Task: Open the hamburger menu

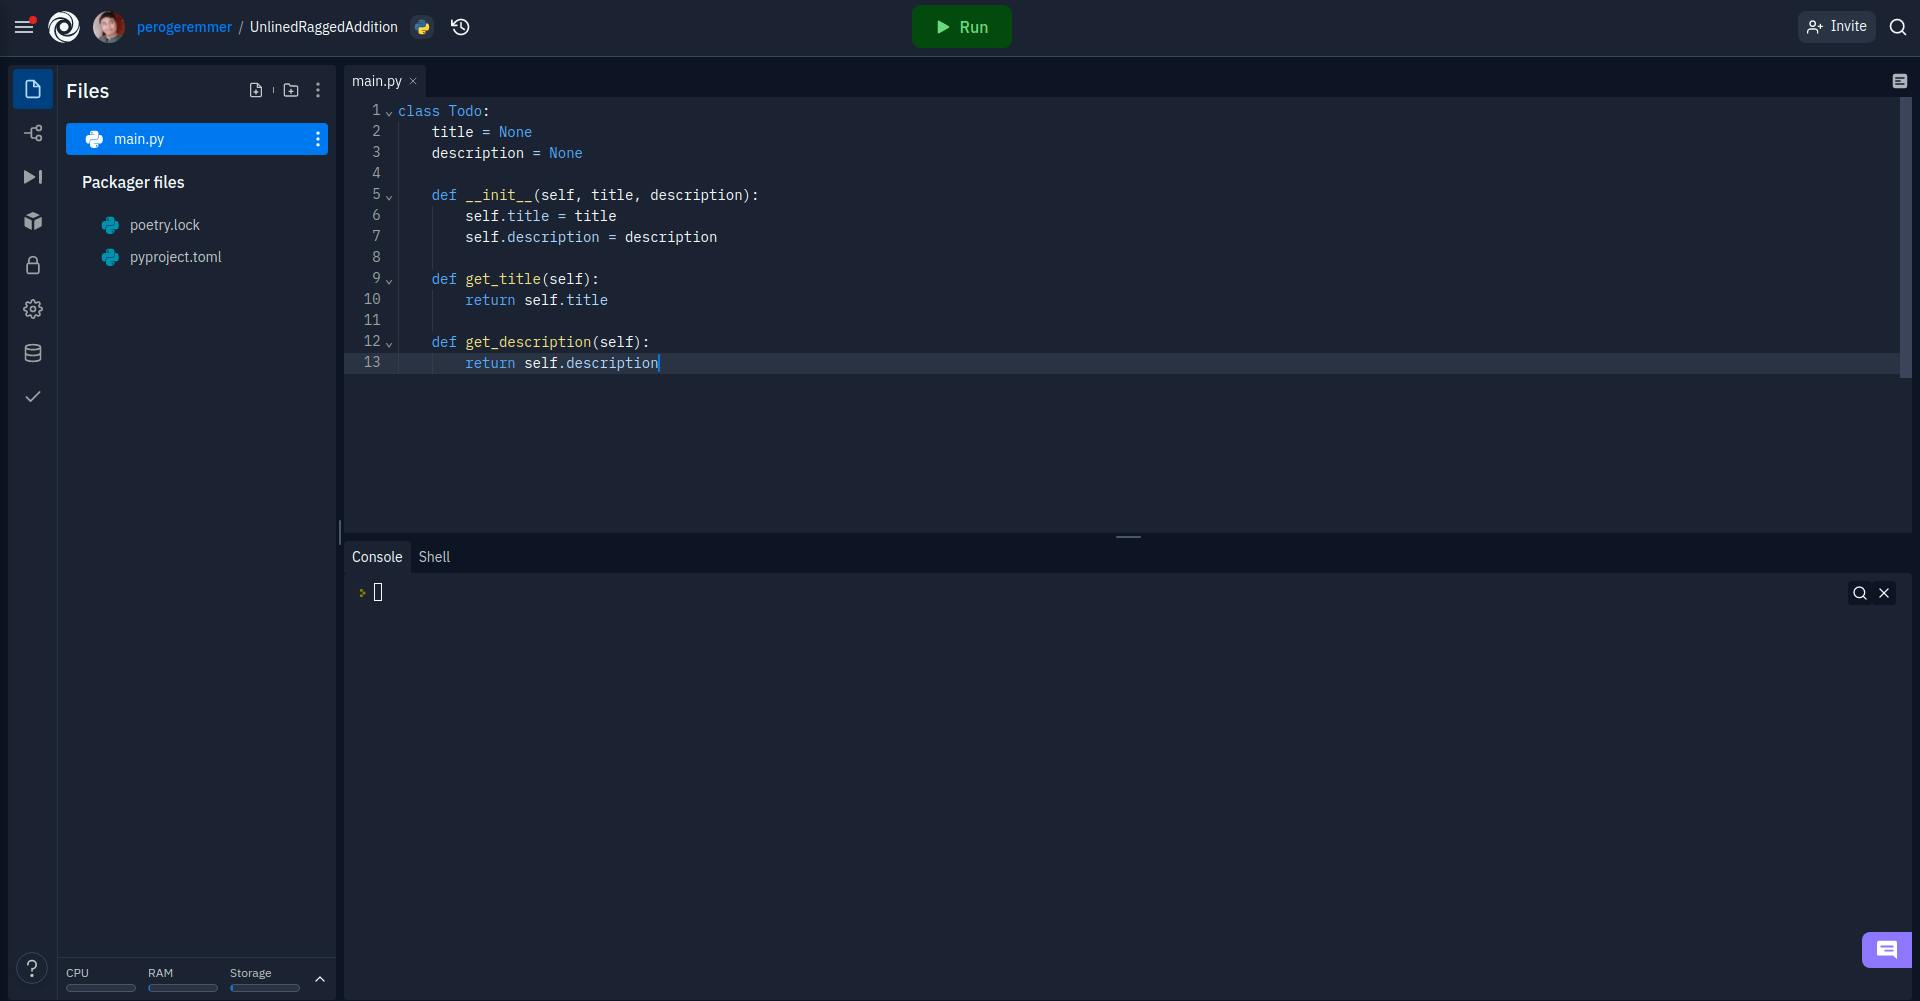Action: [24, 27]
